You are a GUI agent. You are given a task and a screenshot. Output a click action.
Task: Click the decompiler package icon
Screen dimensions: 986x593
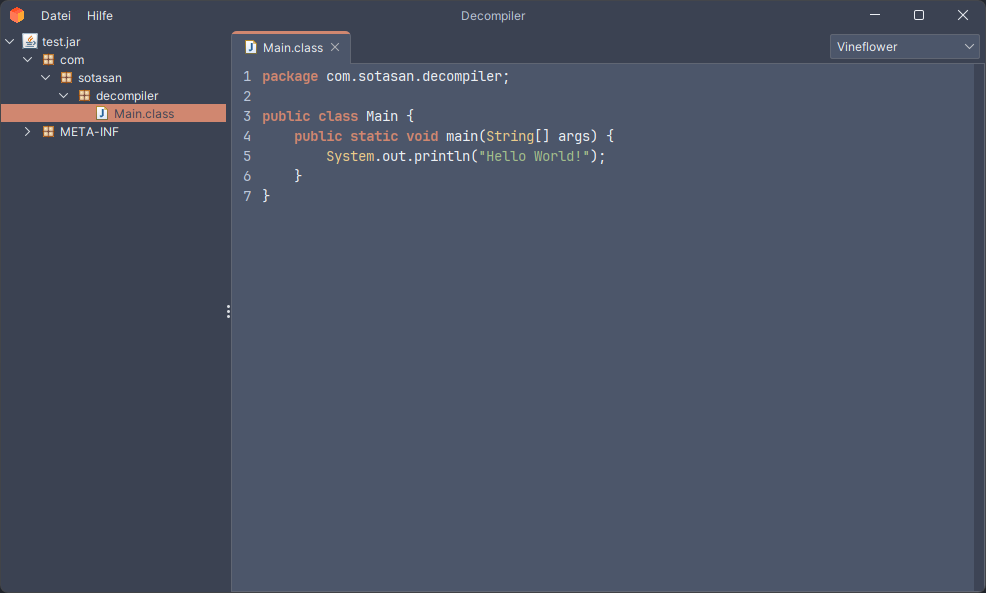click(x=84, y=96)
